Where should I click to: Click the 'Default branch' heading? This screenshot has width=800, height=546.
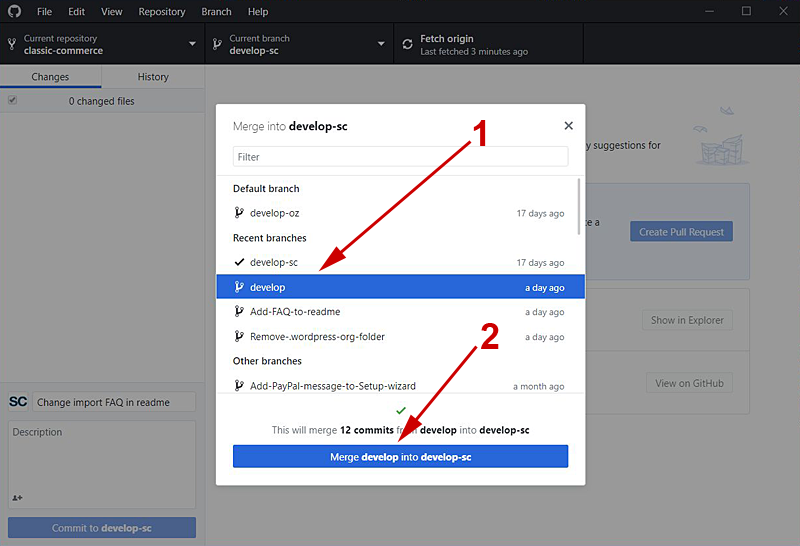click(266, 188)
